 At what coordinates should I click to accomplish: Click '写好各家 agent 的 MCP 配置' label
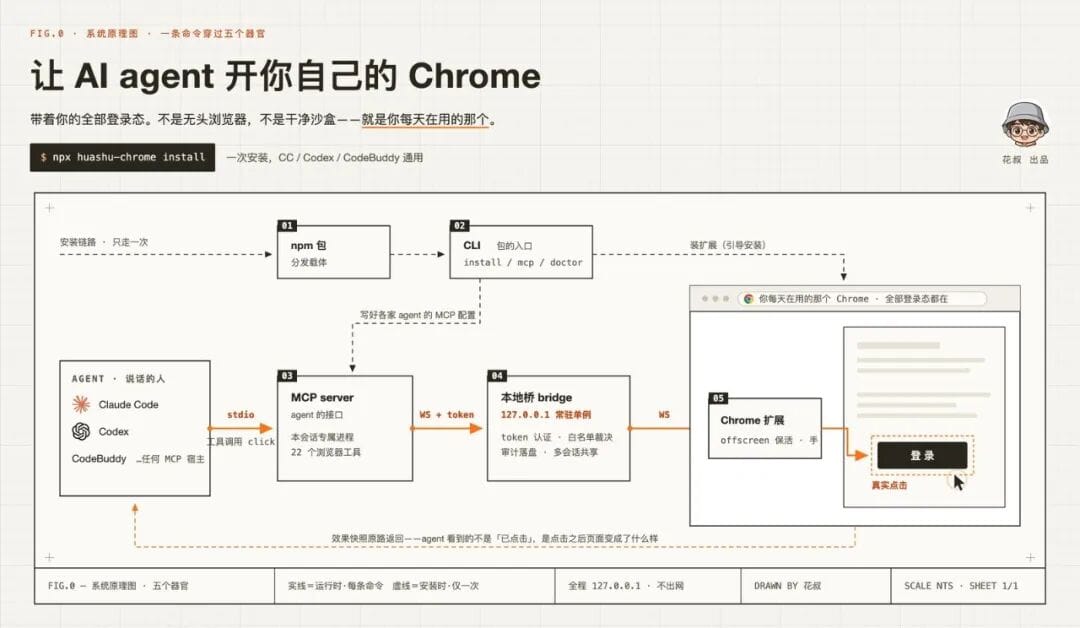click(417, 315)
